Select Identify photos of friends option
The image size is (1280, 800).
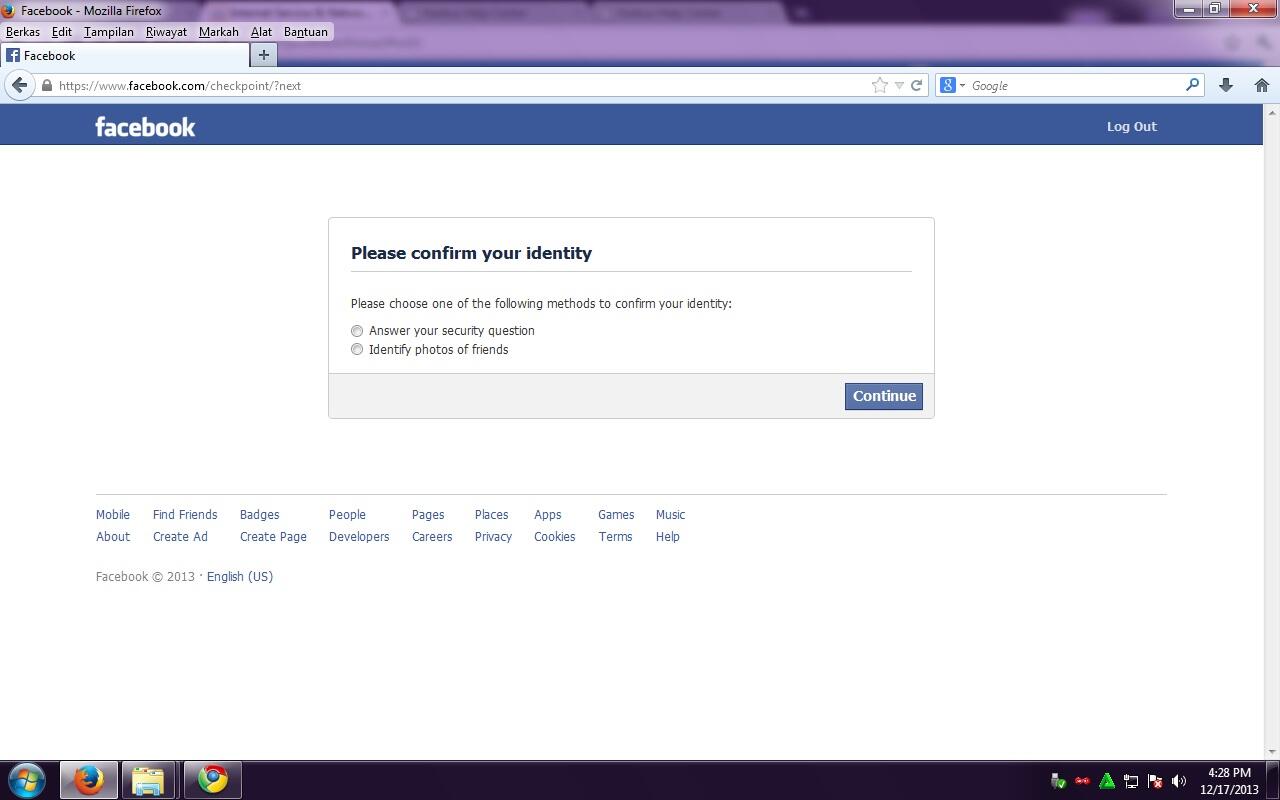tap(357, 350)
